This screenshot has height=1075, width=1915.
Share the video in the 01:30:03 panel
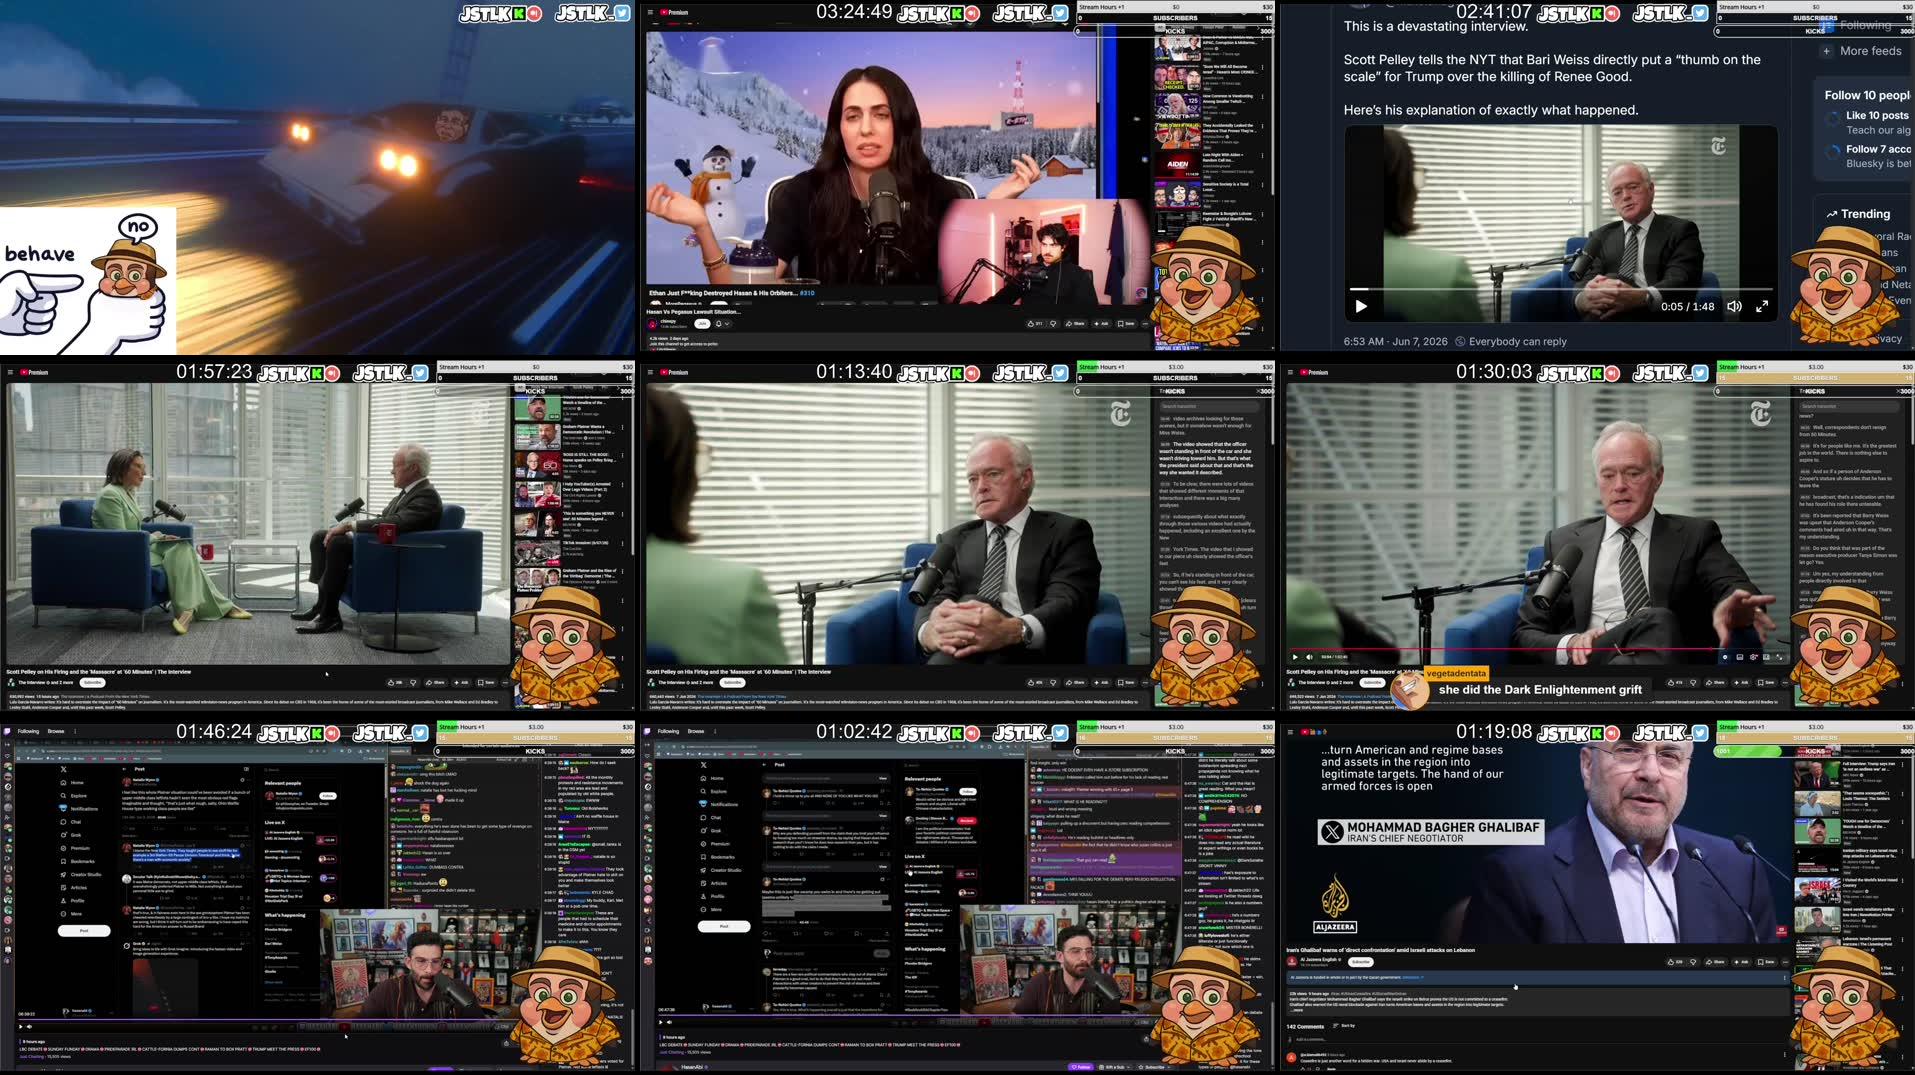[x=1715, y=682]
